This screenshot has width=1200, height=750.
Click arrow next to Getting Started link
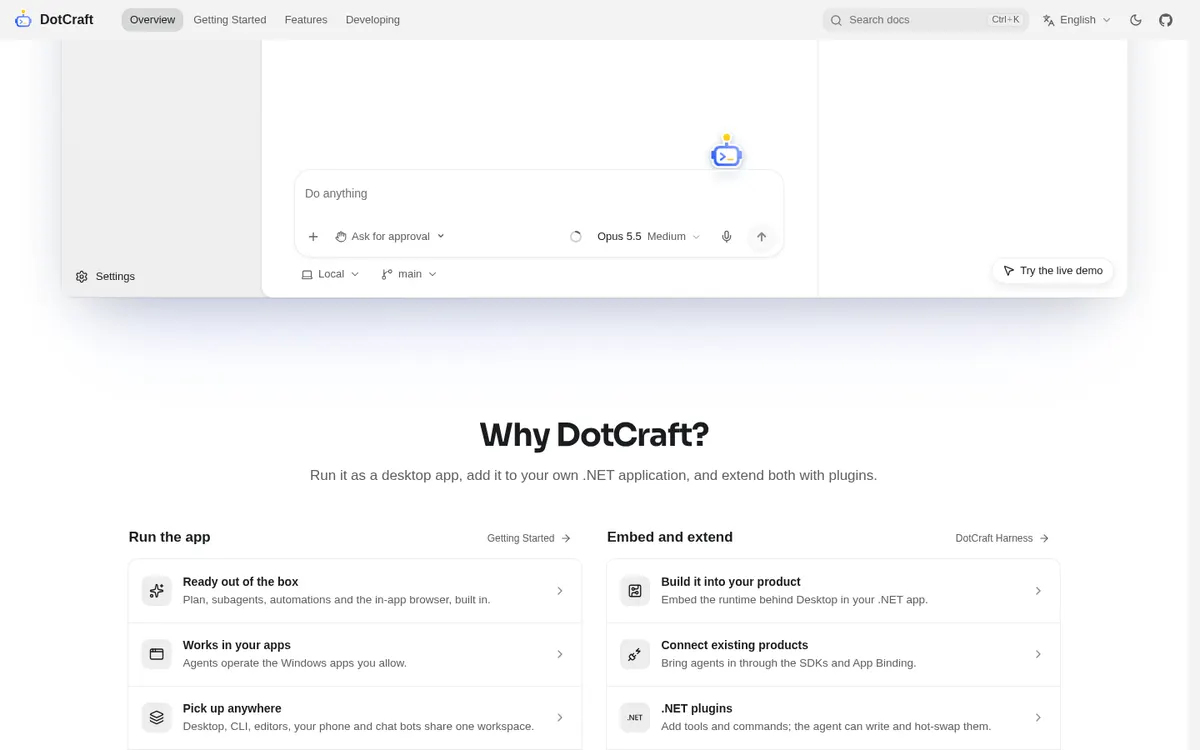(x=566, y=538)
